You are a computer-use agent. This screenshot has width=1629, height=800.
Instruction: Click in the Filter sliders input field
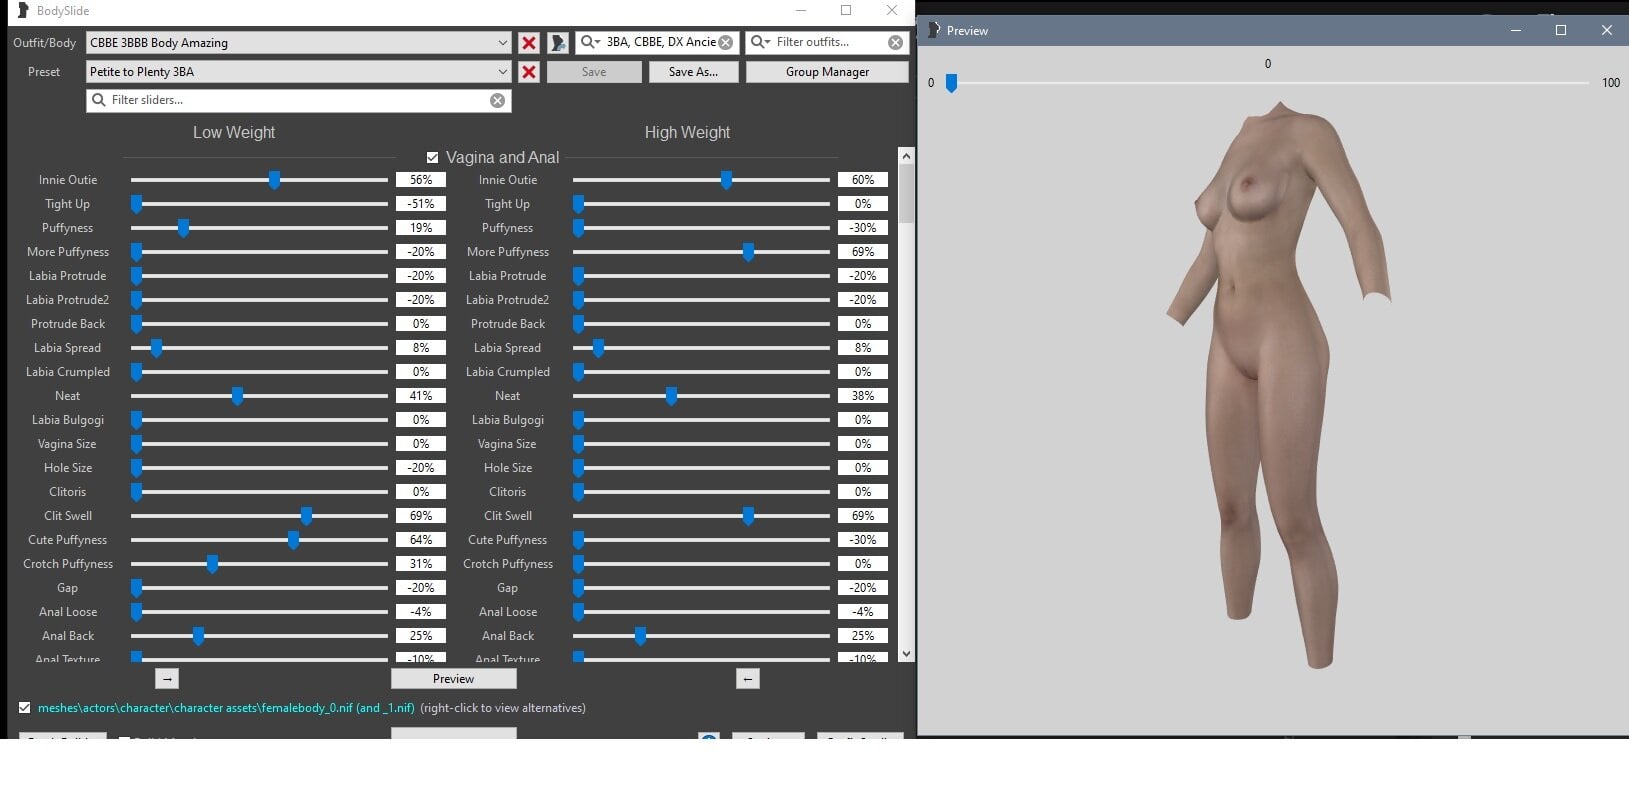(298, 100)
